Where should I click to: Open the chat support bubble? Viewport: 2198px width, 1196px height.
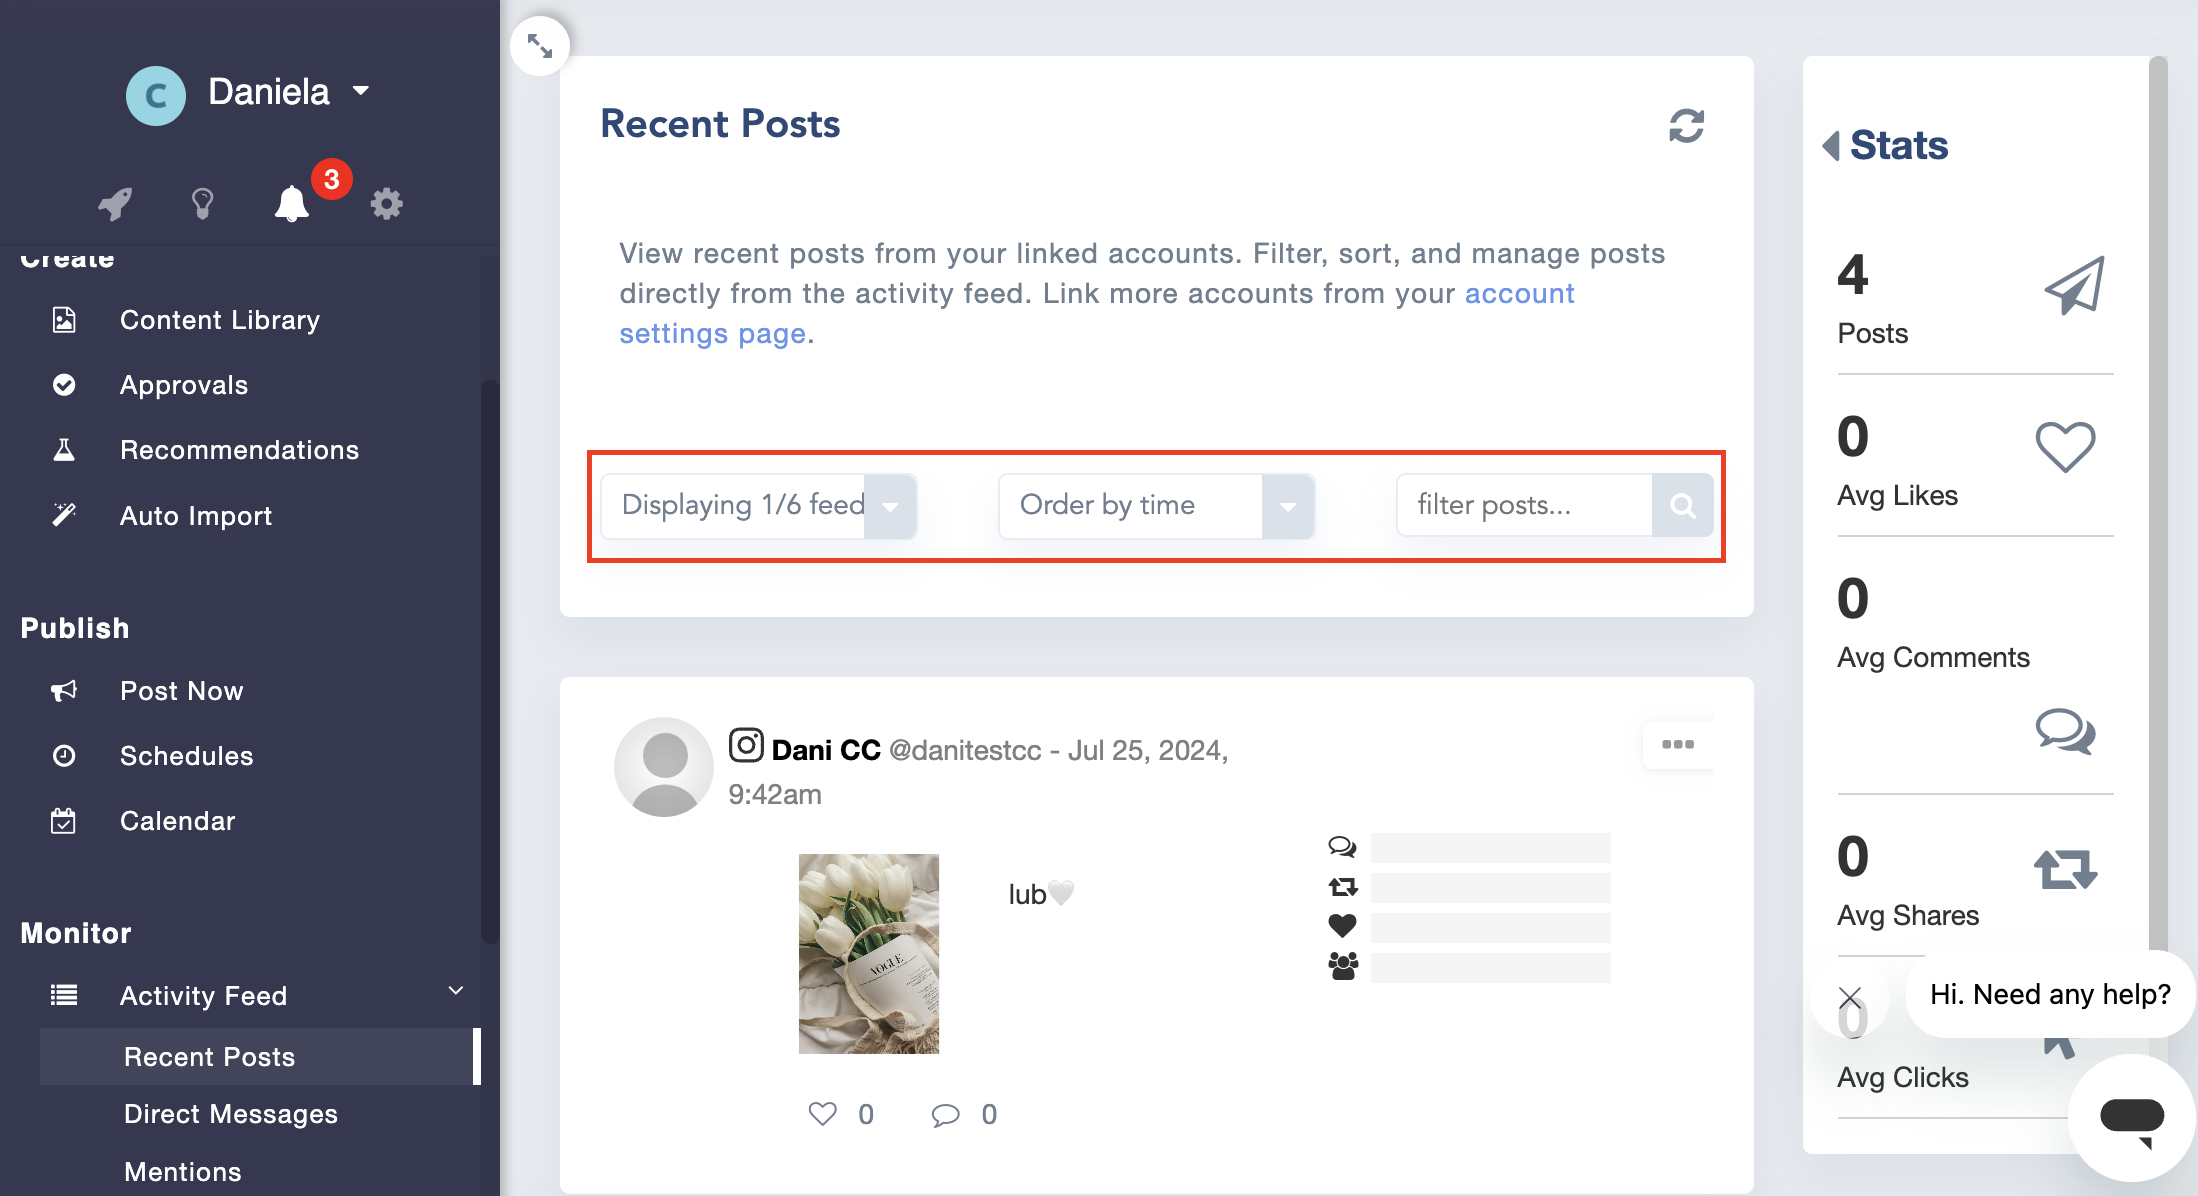click(x=2130, y=1118)
